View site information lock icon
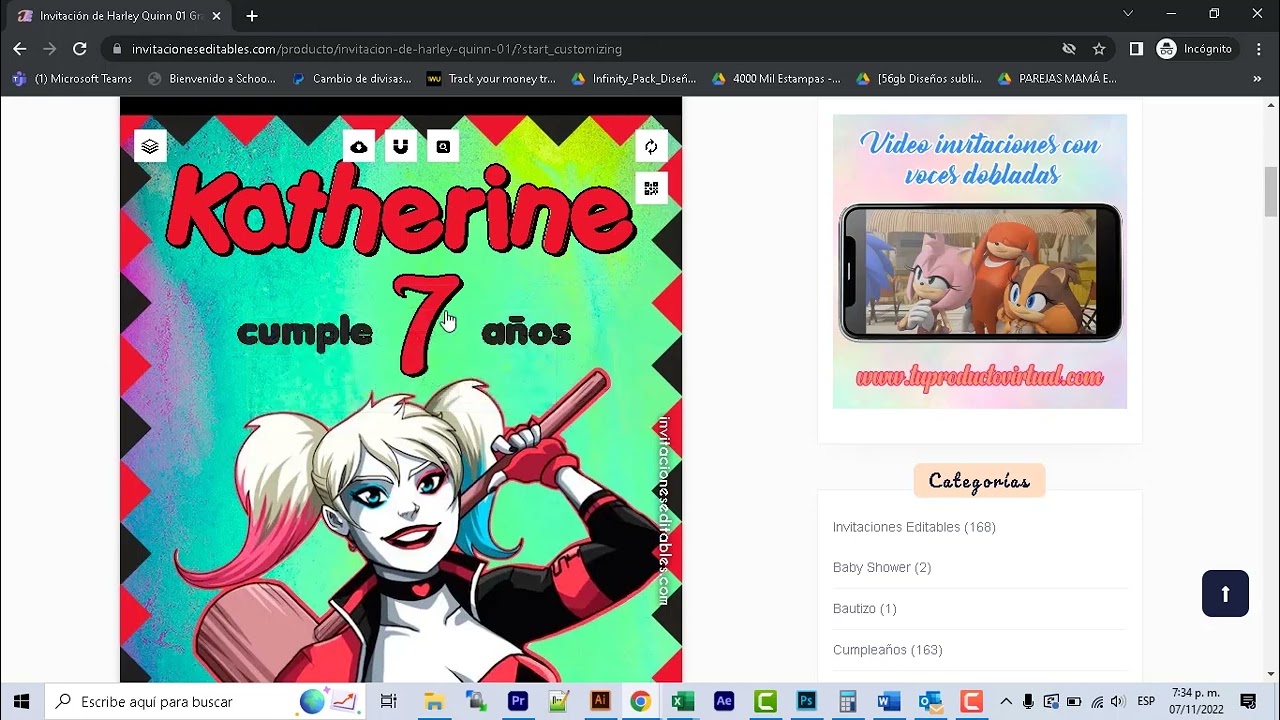 click(x=118, y=49)
